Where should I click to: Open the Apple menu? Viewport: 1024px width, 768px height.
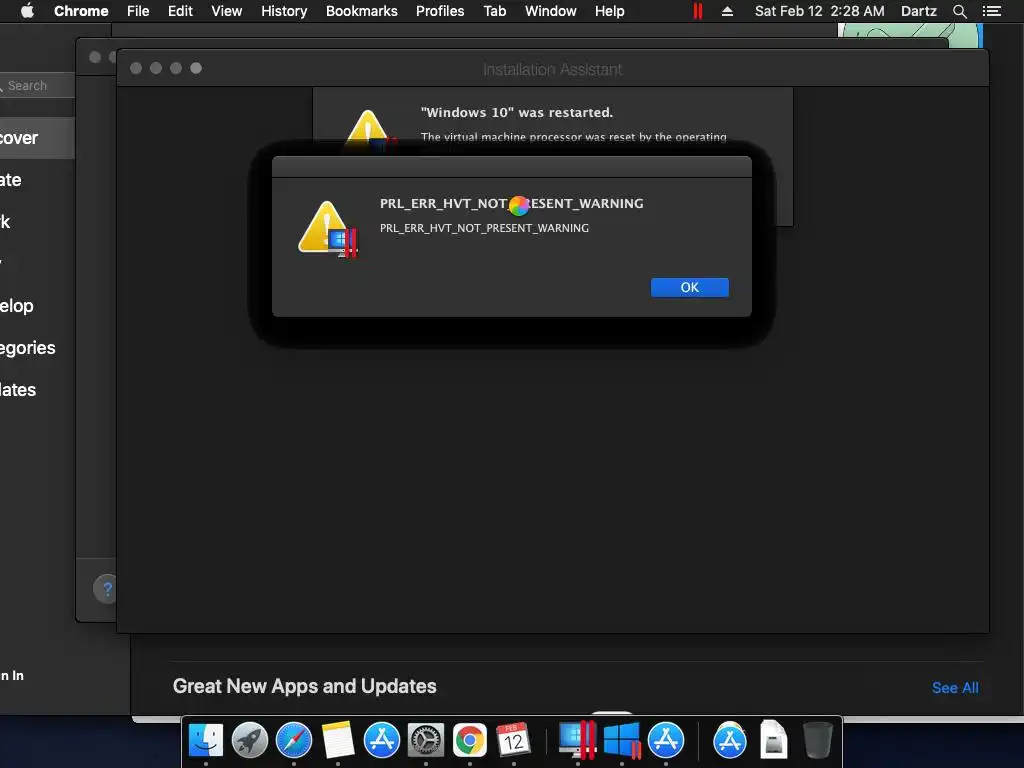pyautogui.click(x=27, y=11)
